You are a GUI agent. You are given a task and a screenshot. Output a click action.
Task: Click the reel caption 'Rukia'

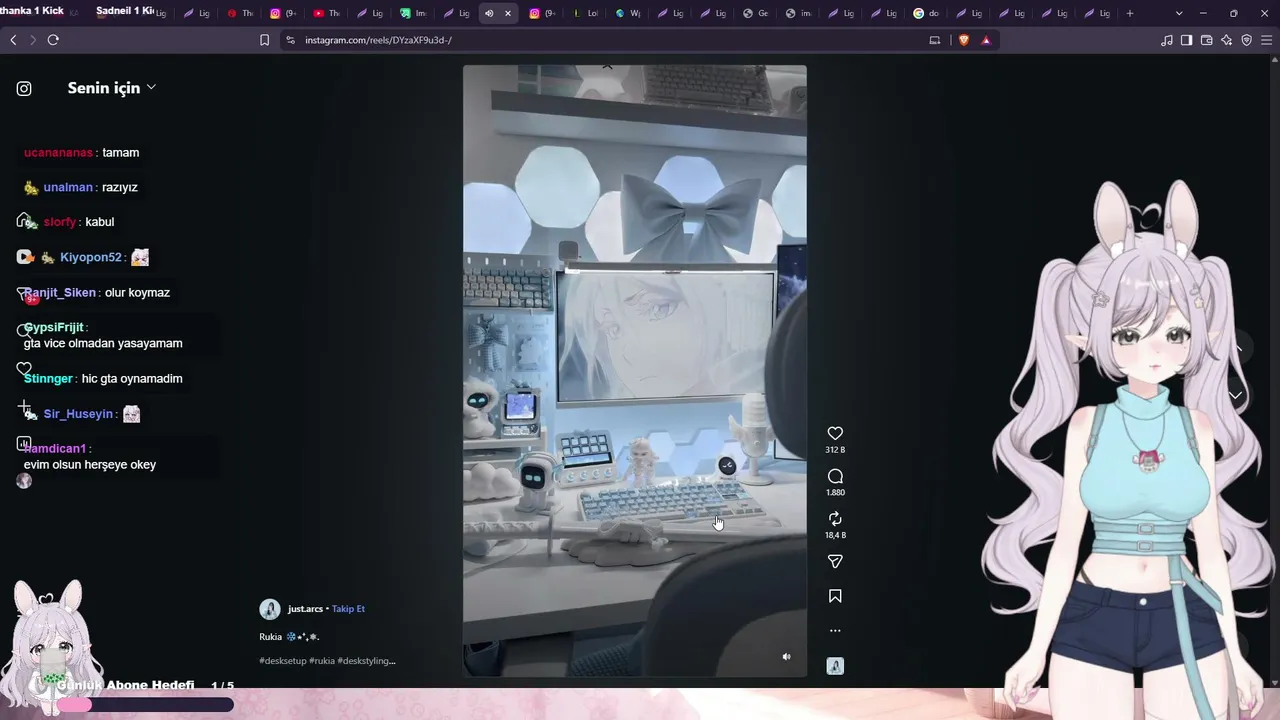(x=270, y=637)
